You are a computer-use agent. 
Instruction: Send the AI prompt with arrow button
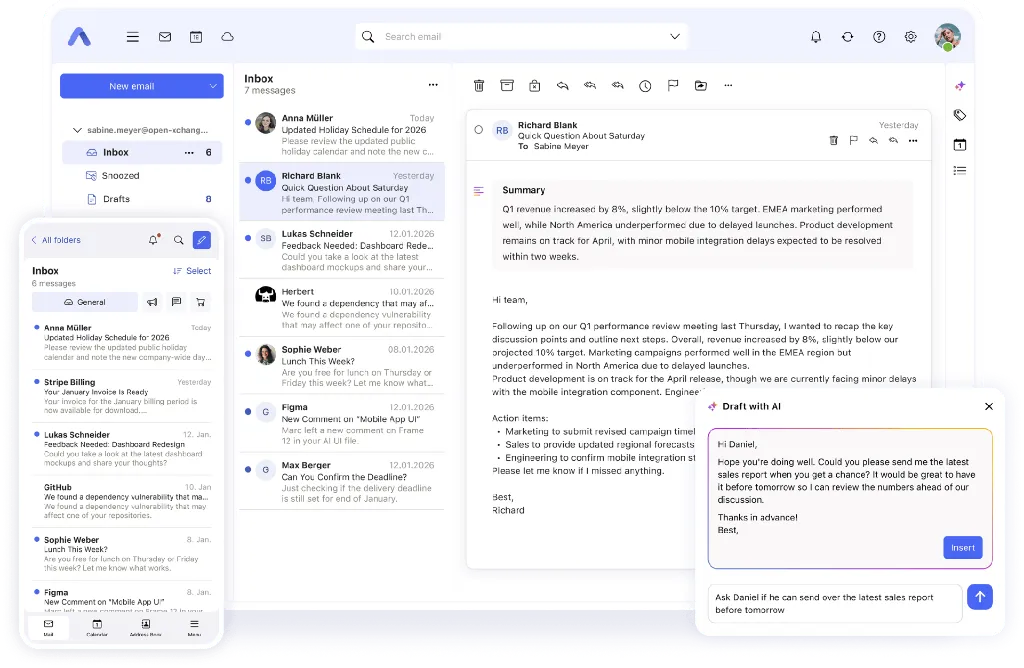click(980, 597)
